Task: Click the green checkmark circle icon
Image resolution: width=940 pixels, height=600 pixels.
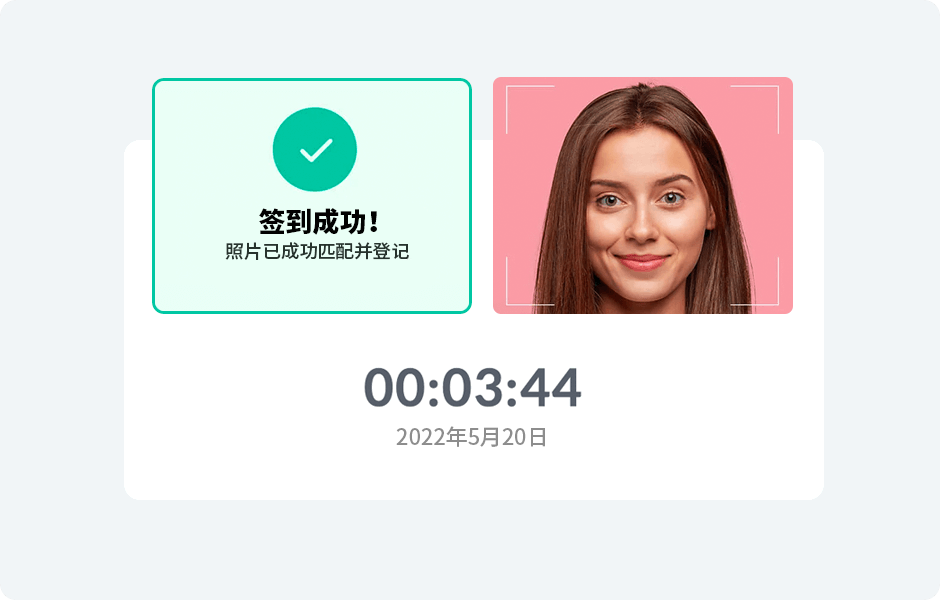Action: click(x=315, y=149)
